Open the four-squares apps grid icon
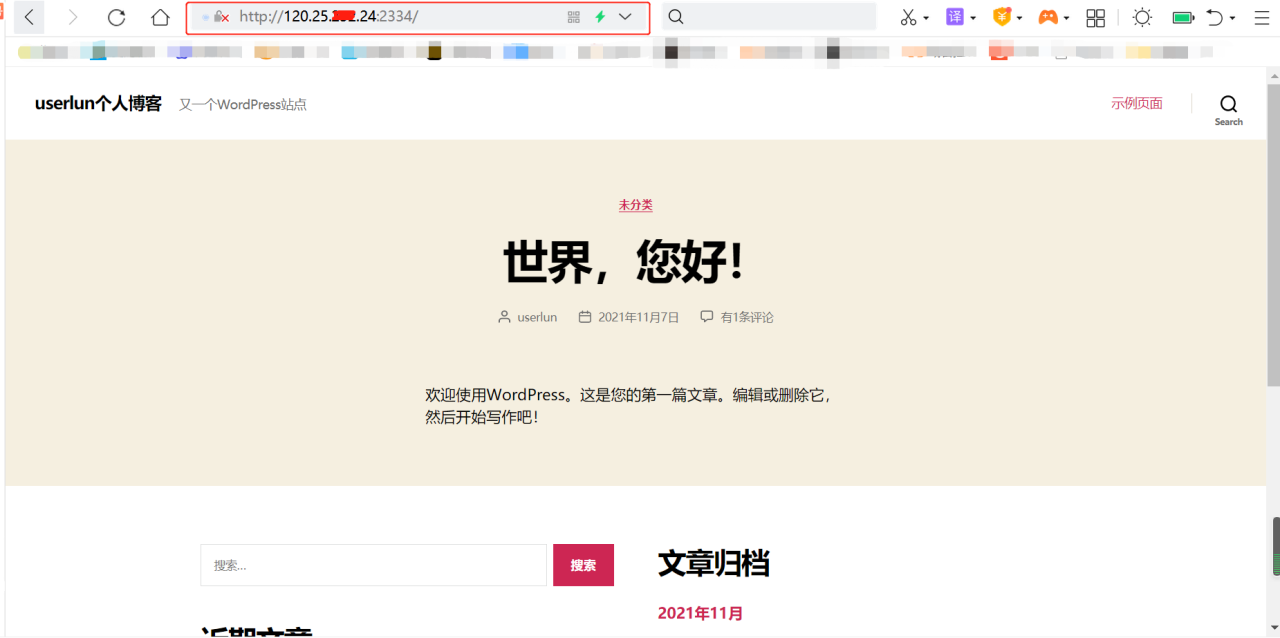 1096,17
